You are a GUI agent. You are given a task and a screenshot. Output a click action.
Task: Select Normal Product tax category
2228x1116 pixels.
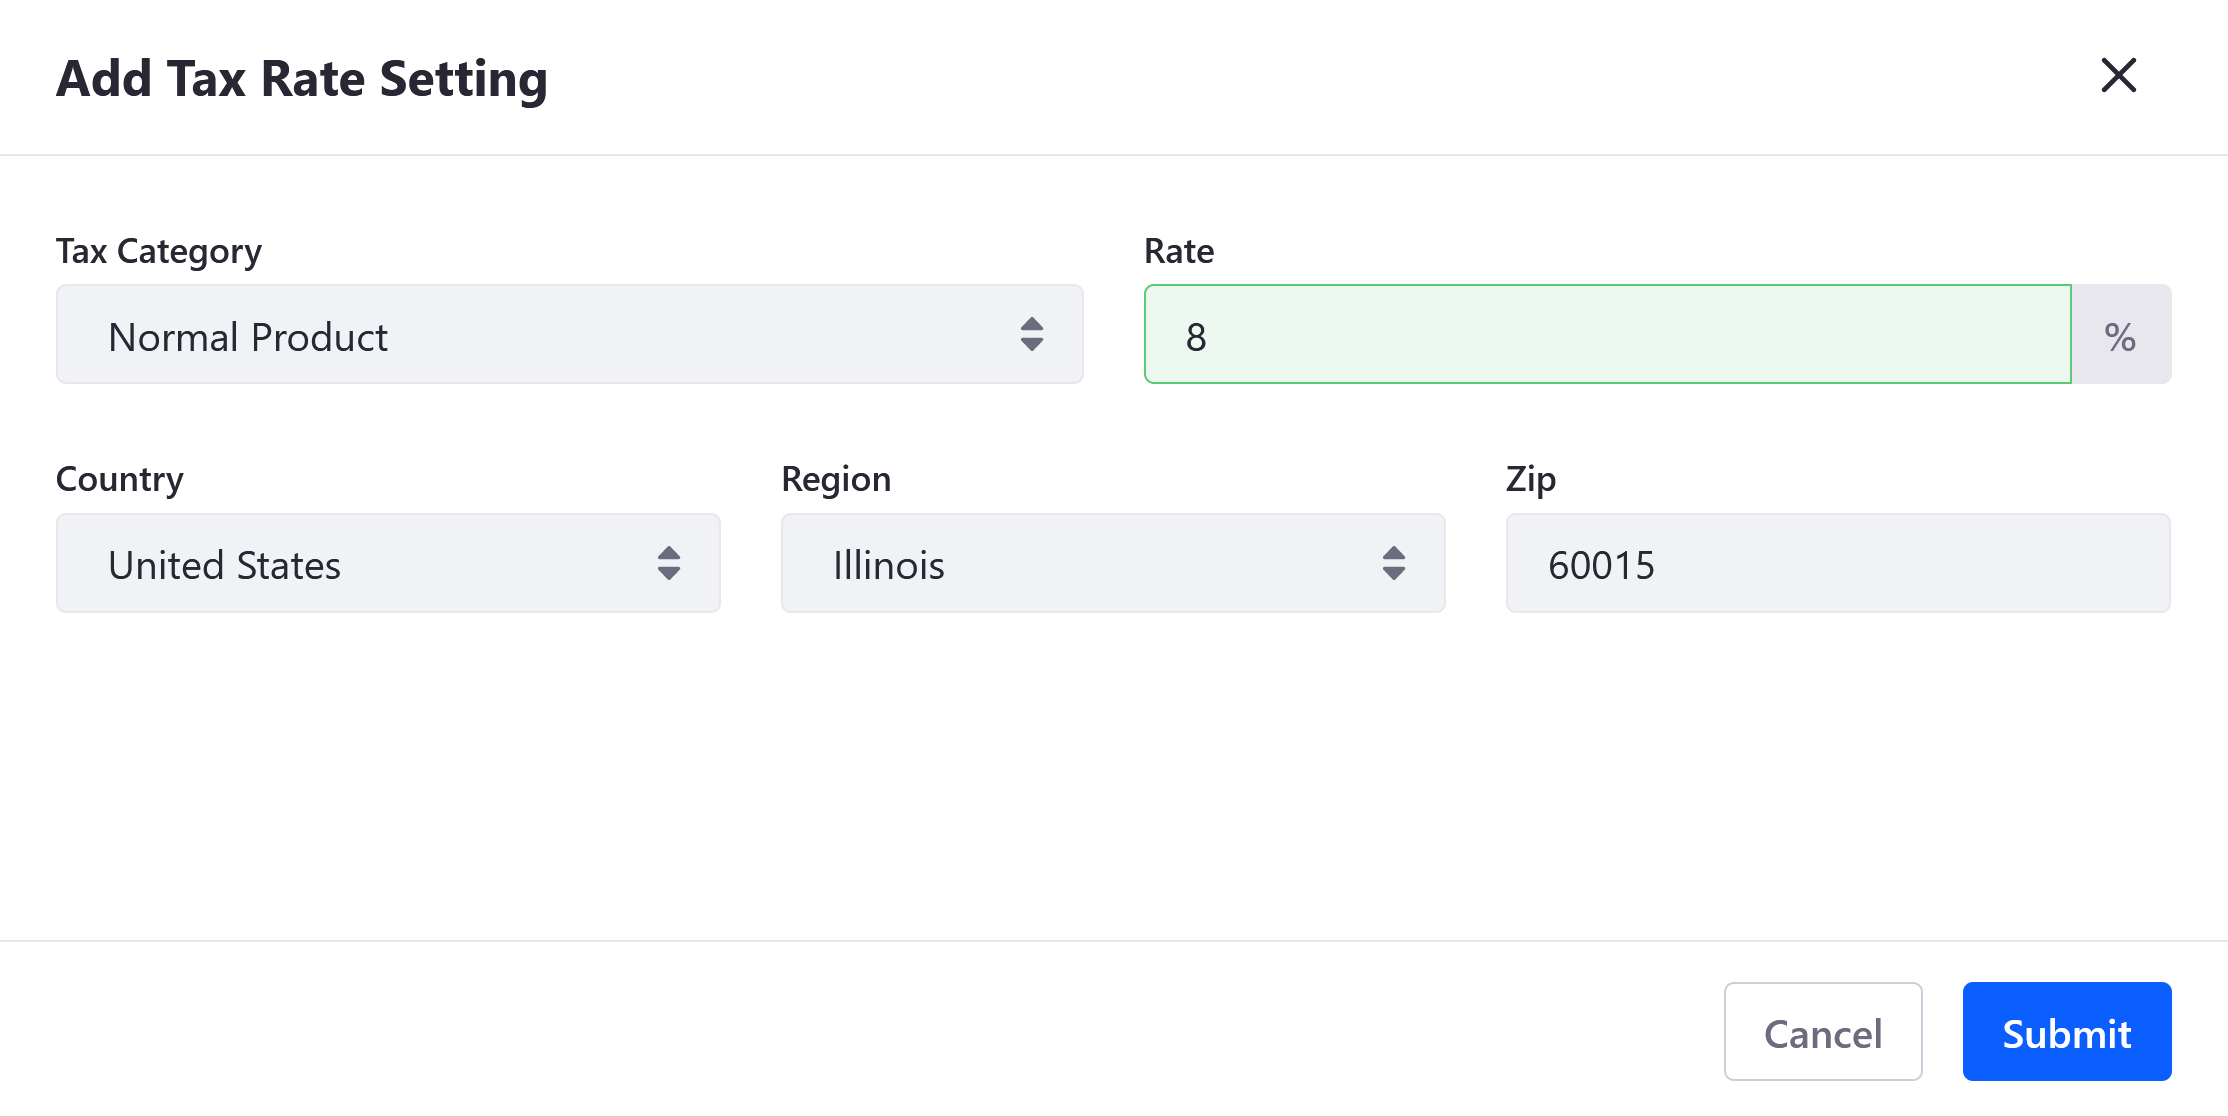tap(569, 335)
